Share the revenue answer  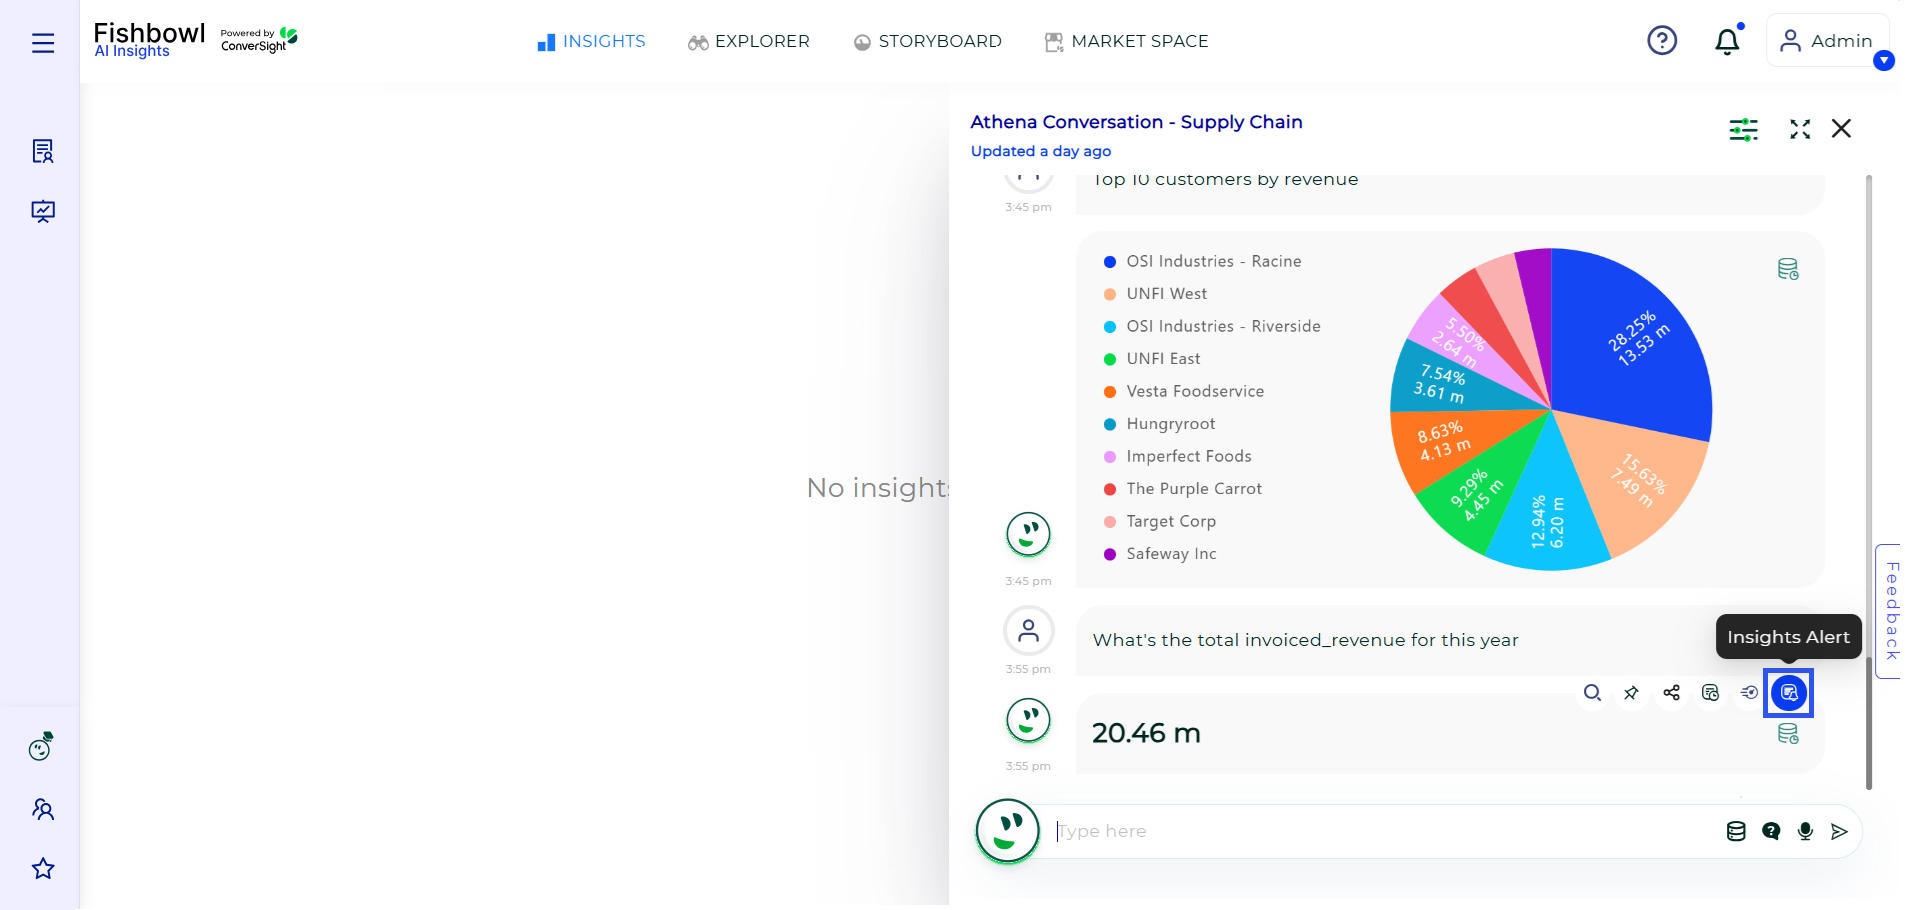pyautogui.click(x=1671, y=693)
